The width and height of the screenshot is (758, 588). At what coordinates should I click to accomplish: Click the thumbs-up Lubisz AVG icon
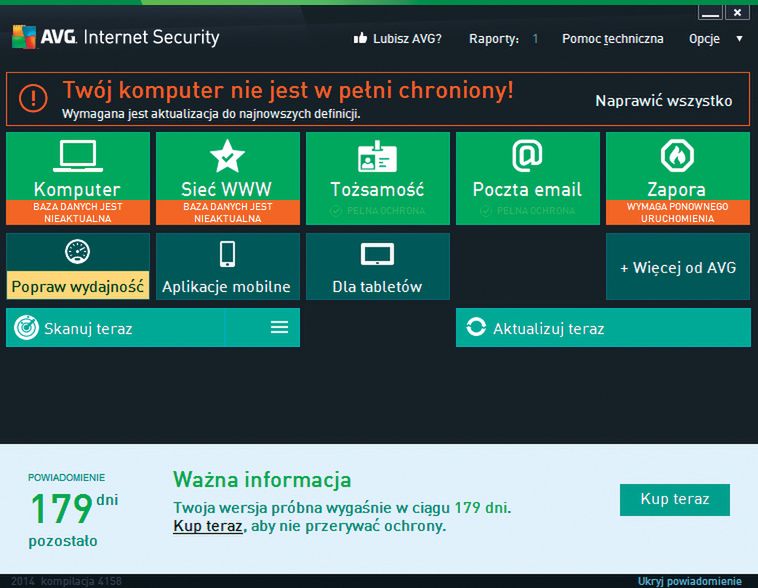coord(360,38)
